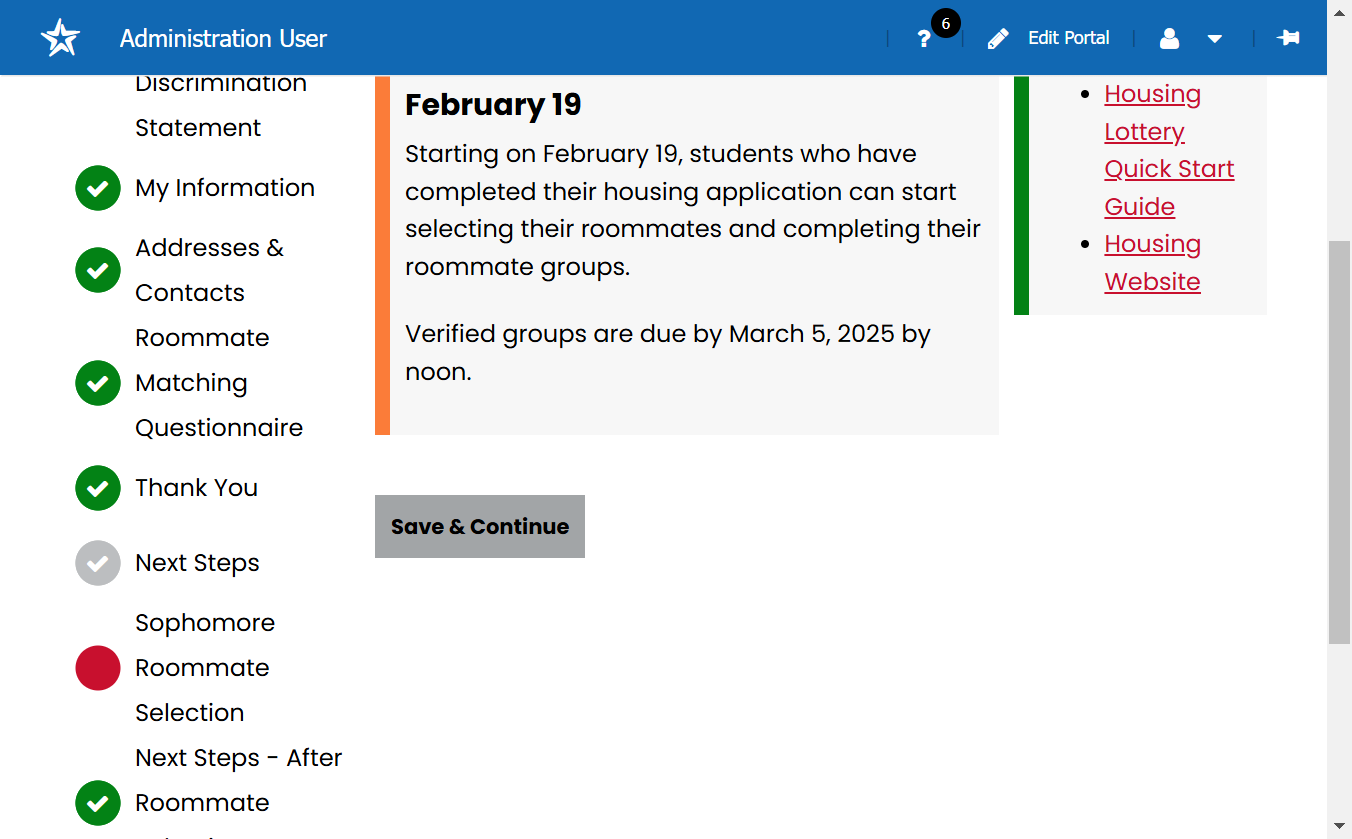Viewport: 1352px width, 839px height.
Task: Click the Save & Continue button
Action: pos(480,526)
